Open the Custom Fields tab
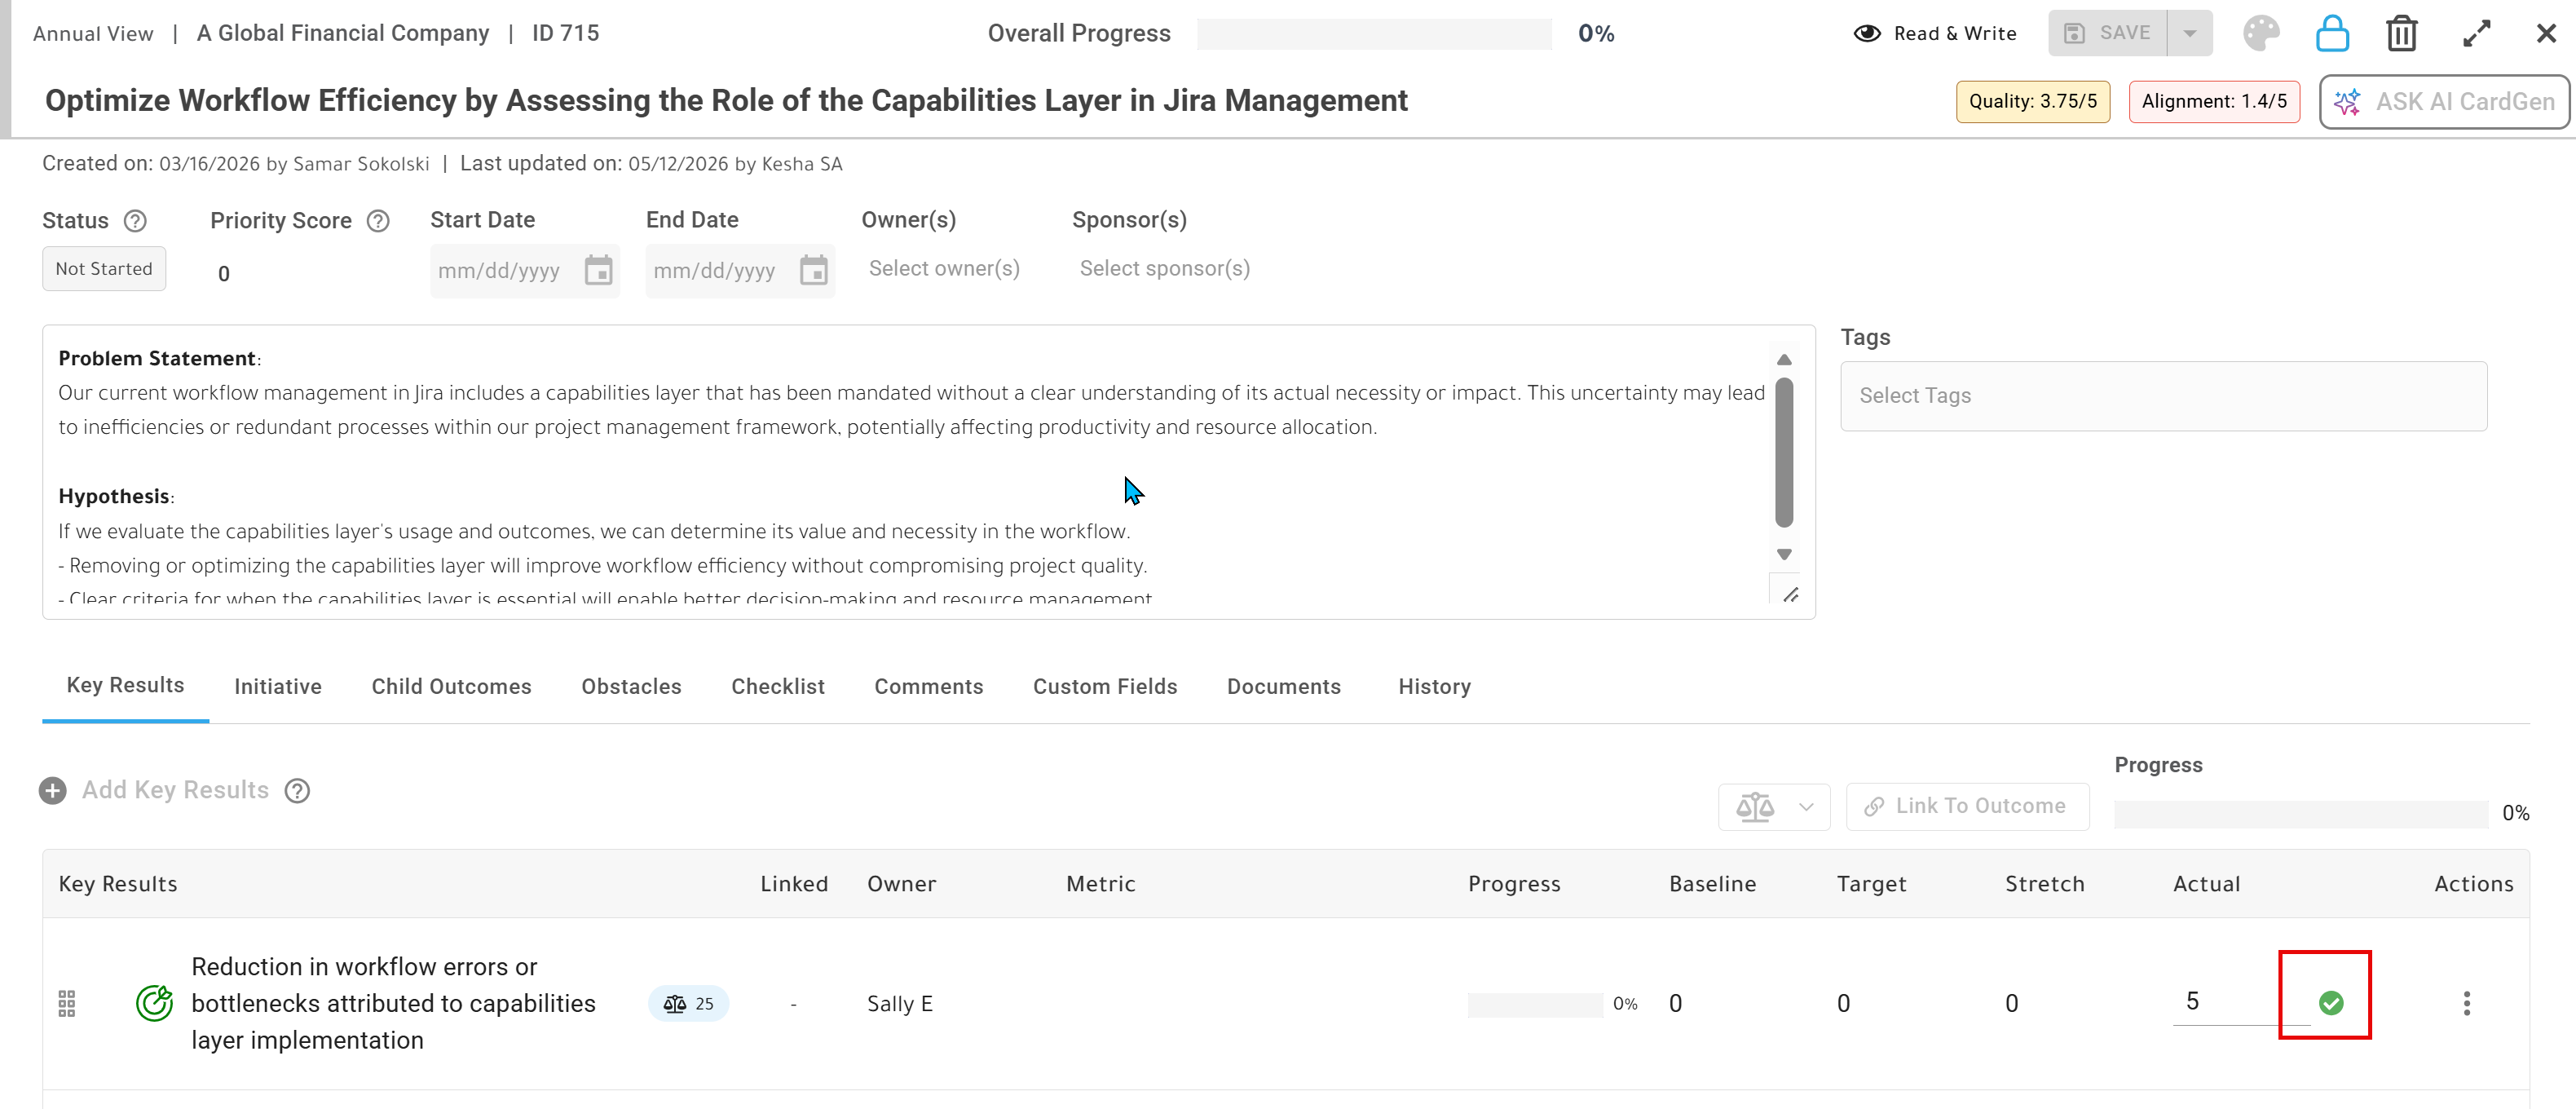 (1105, 687)
